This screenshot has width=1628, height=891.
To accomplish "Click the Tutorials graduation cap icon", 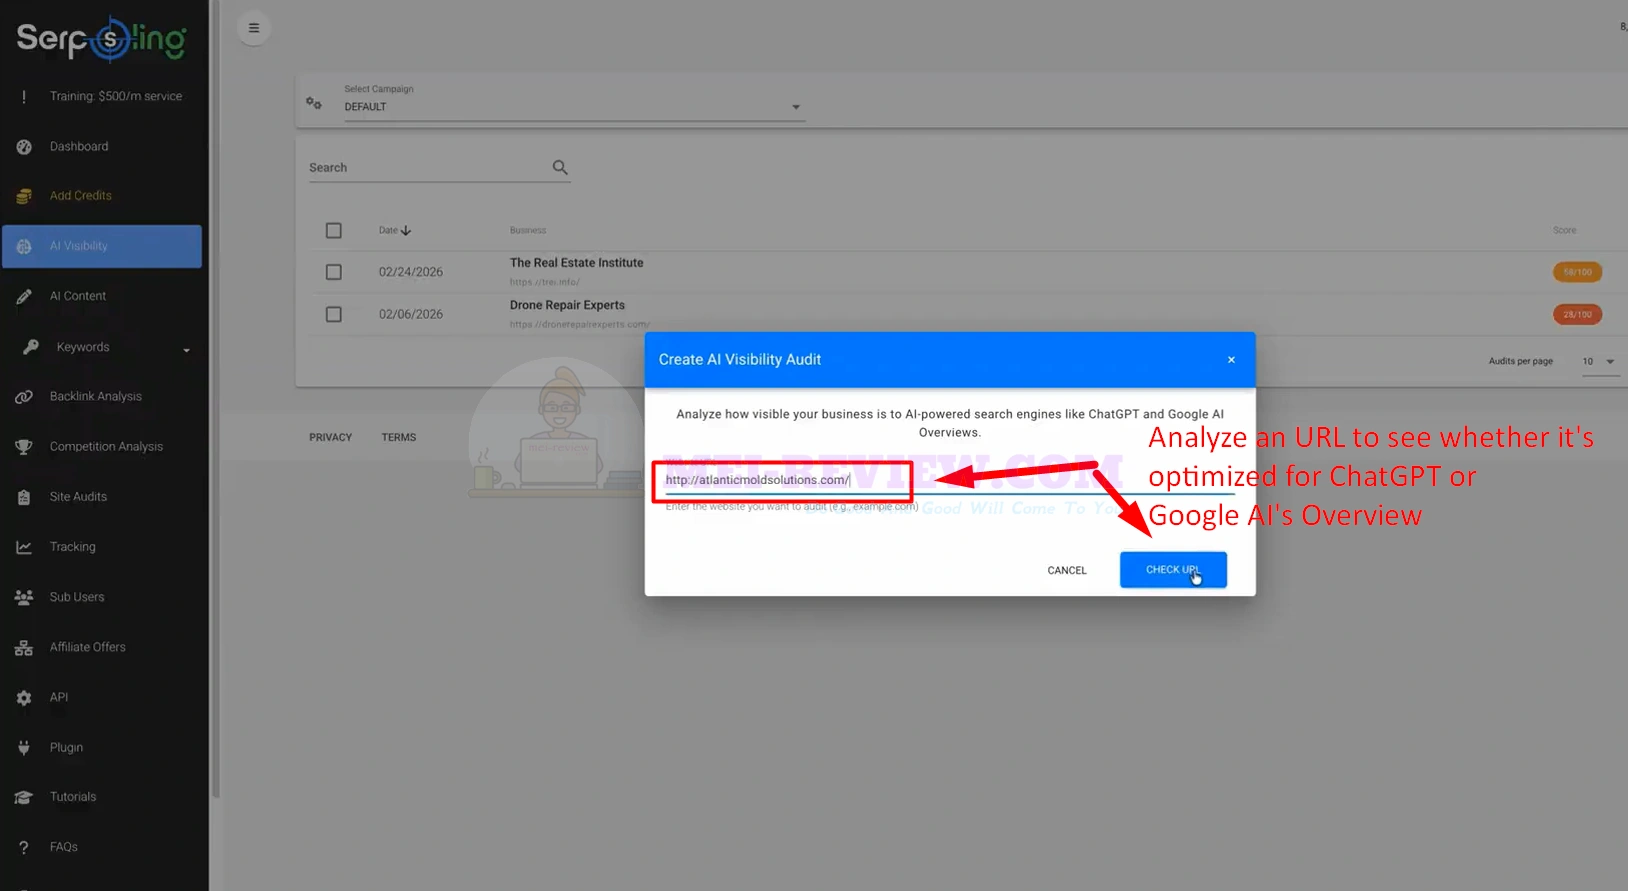I will [x=24, y=797].
